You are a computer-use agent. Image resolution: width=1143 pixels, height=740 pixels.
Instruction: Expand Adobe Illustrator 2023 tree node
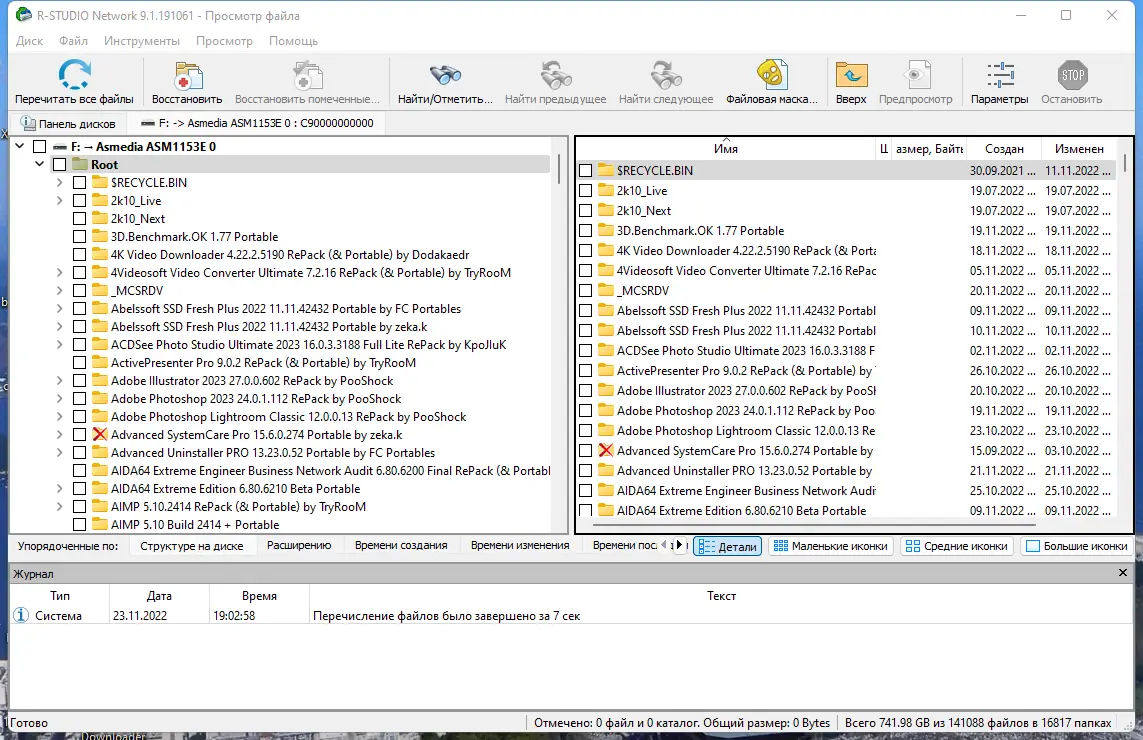tap(60, 381)
